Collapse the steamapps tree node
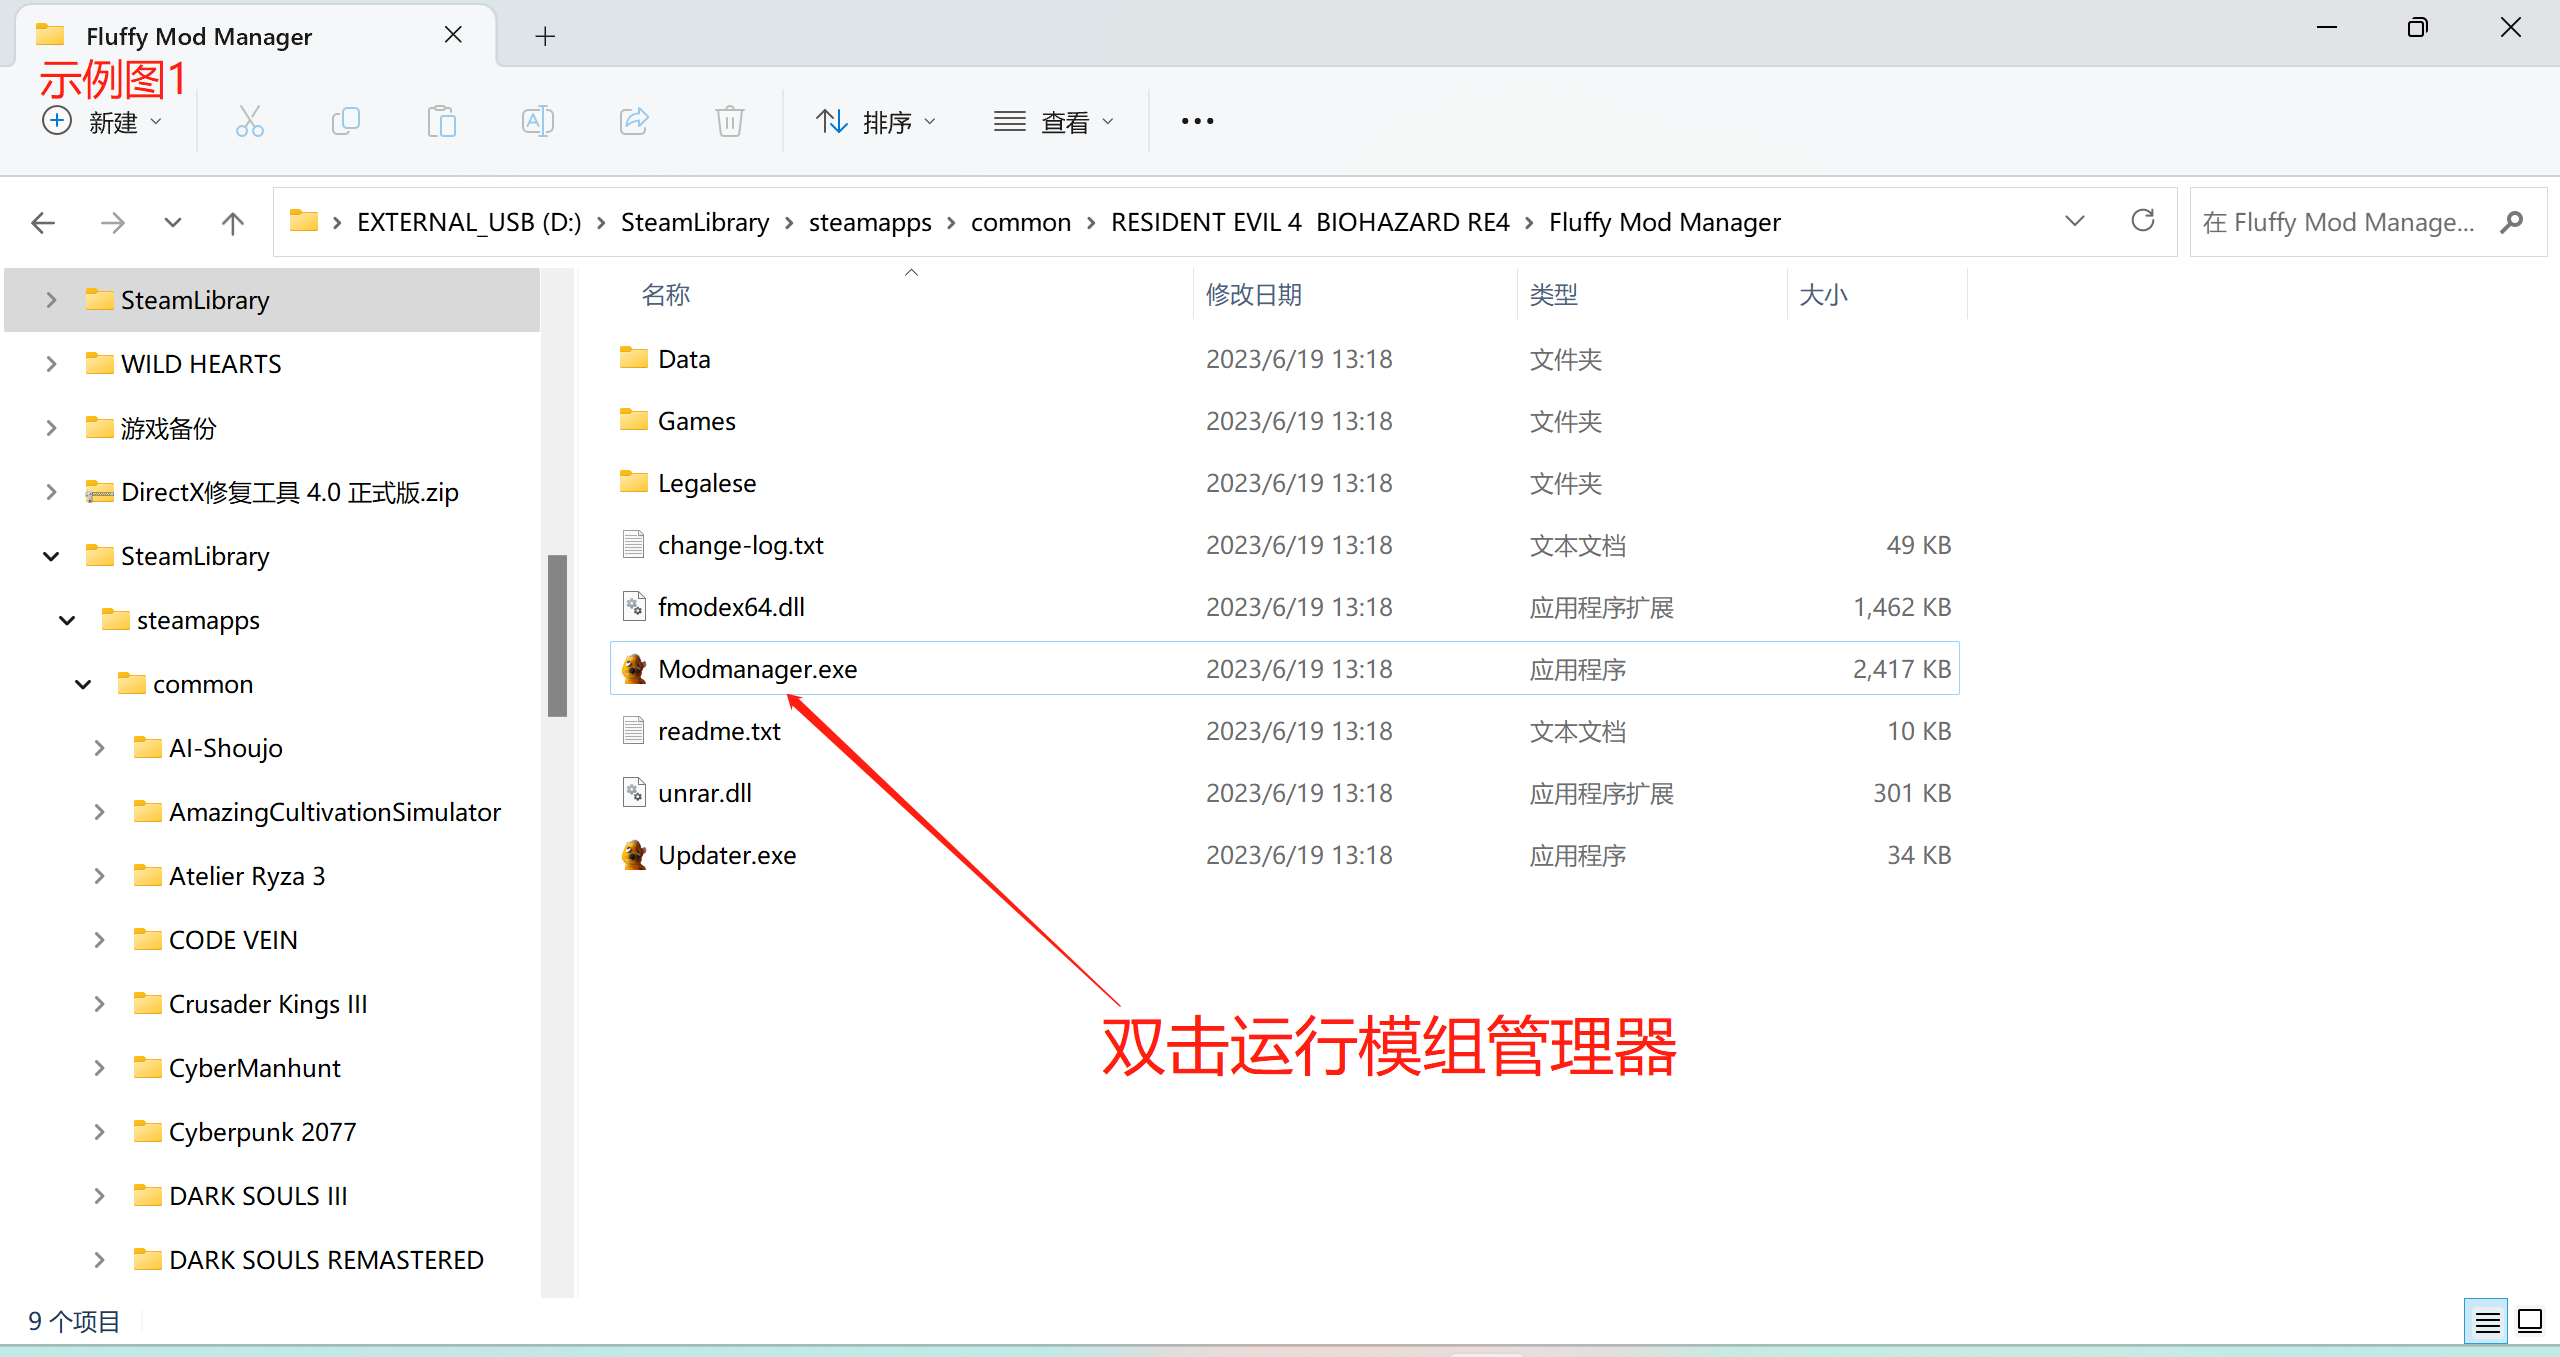This screenshot has height=1357, width=2560. [67, 620]
